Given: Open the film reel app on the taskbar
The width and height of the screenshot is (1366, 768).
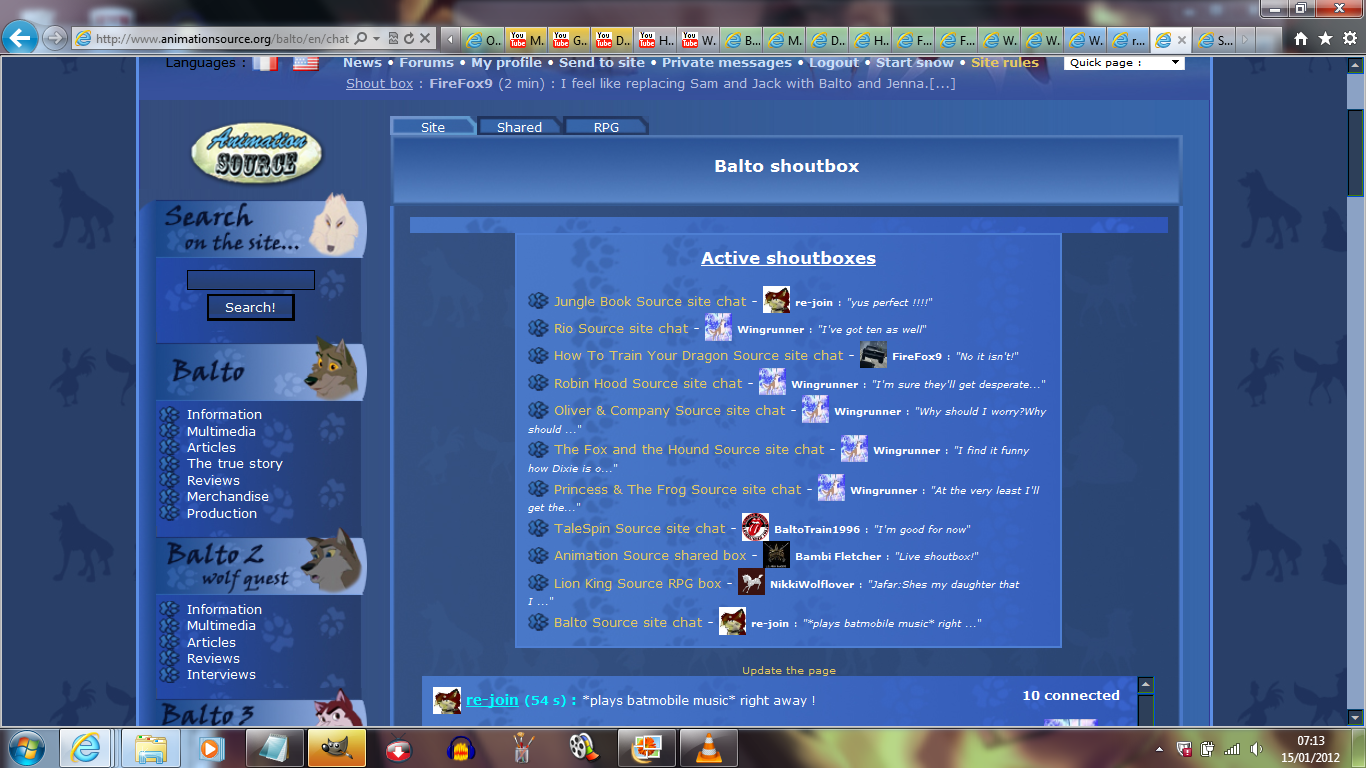Looking at the screenshot, I should (585, 748).
